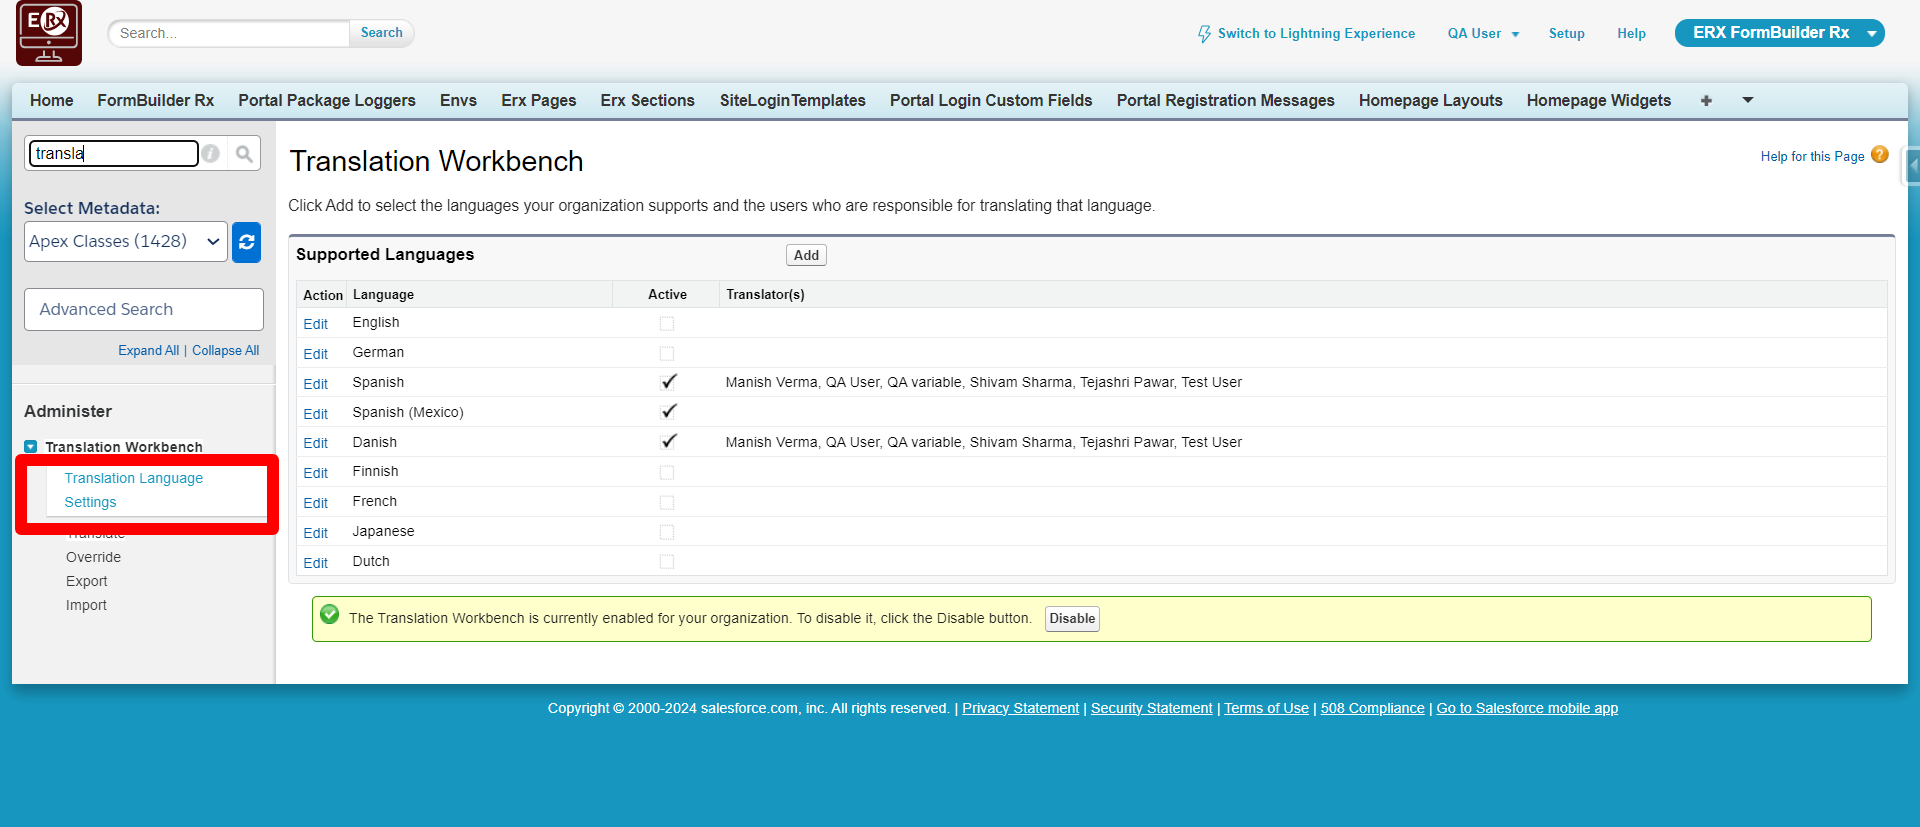Click Add button for supported languages
The image size is (1920, 827).
pos(806,256)
